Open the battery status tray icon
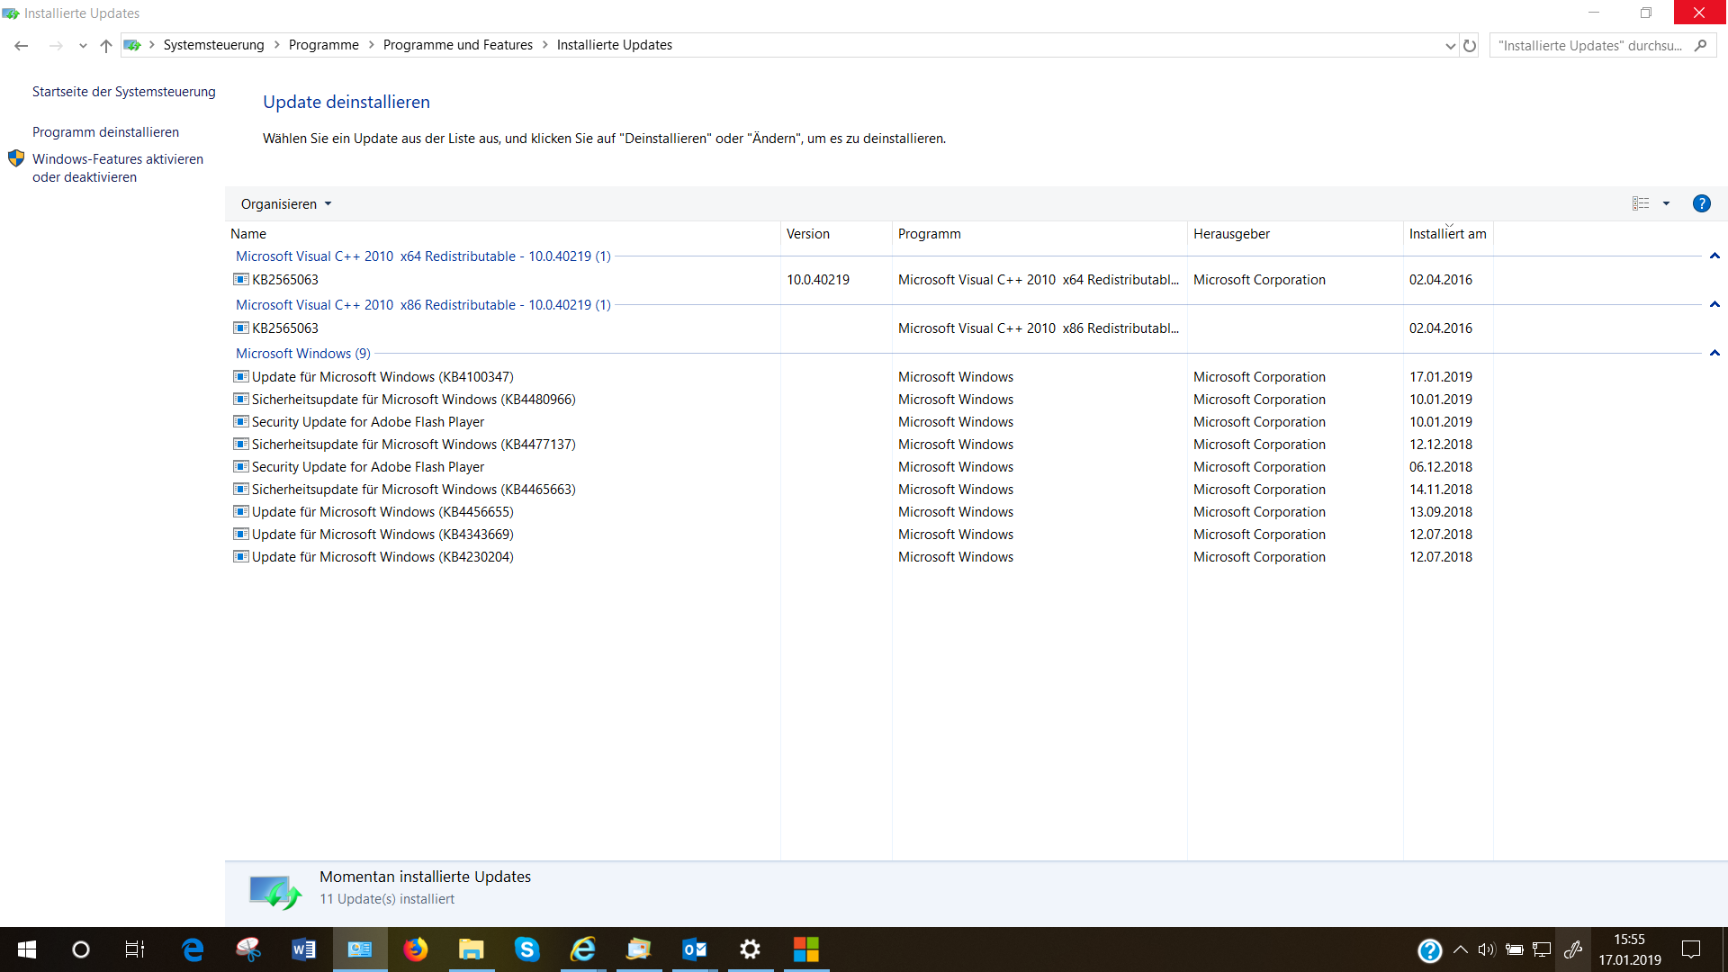This screenshot has height=972, width=1728. 1515,950
